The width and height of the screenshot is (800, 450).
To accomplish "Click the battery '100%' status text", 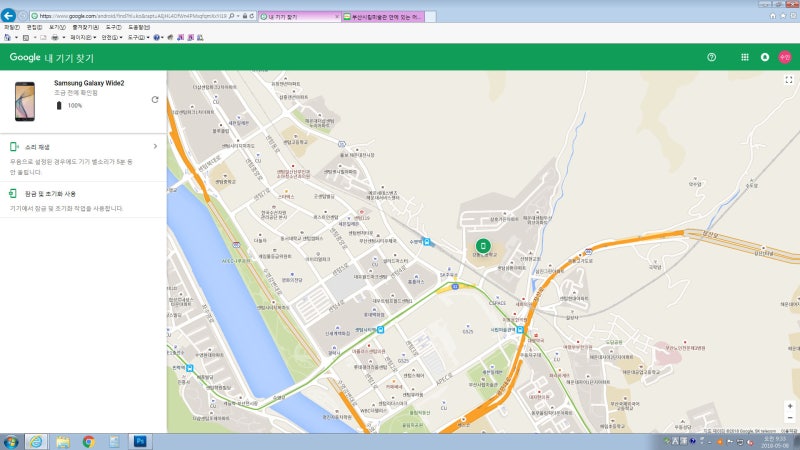I will point(74,106).
